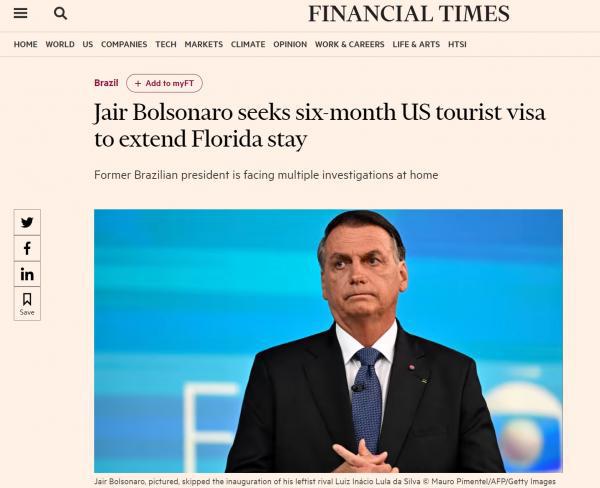Open the World section
600x488 pixels.
[x=60, y=45]
